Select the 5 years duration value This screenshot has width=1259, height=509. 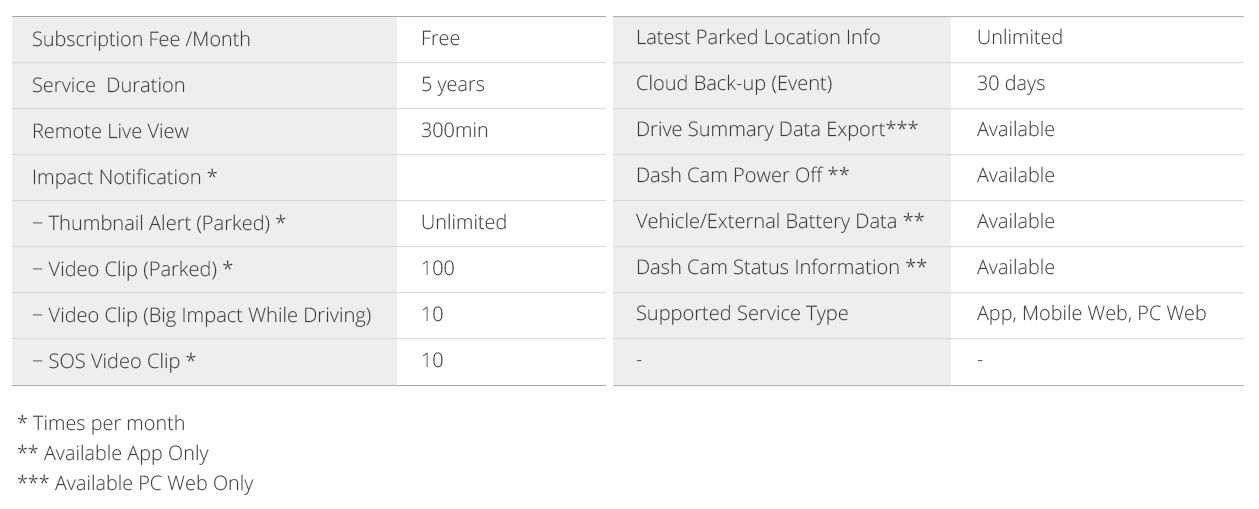pyautogui.click(x=453, y=85)
